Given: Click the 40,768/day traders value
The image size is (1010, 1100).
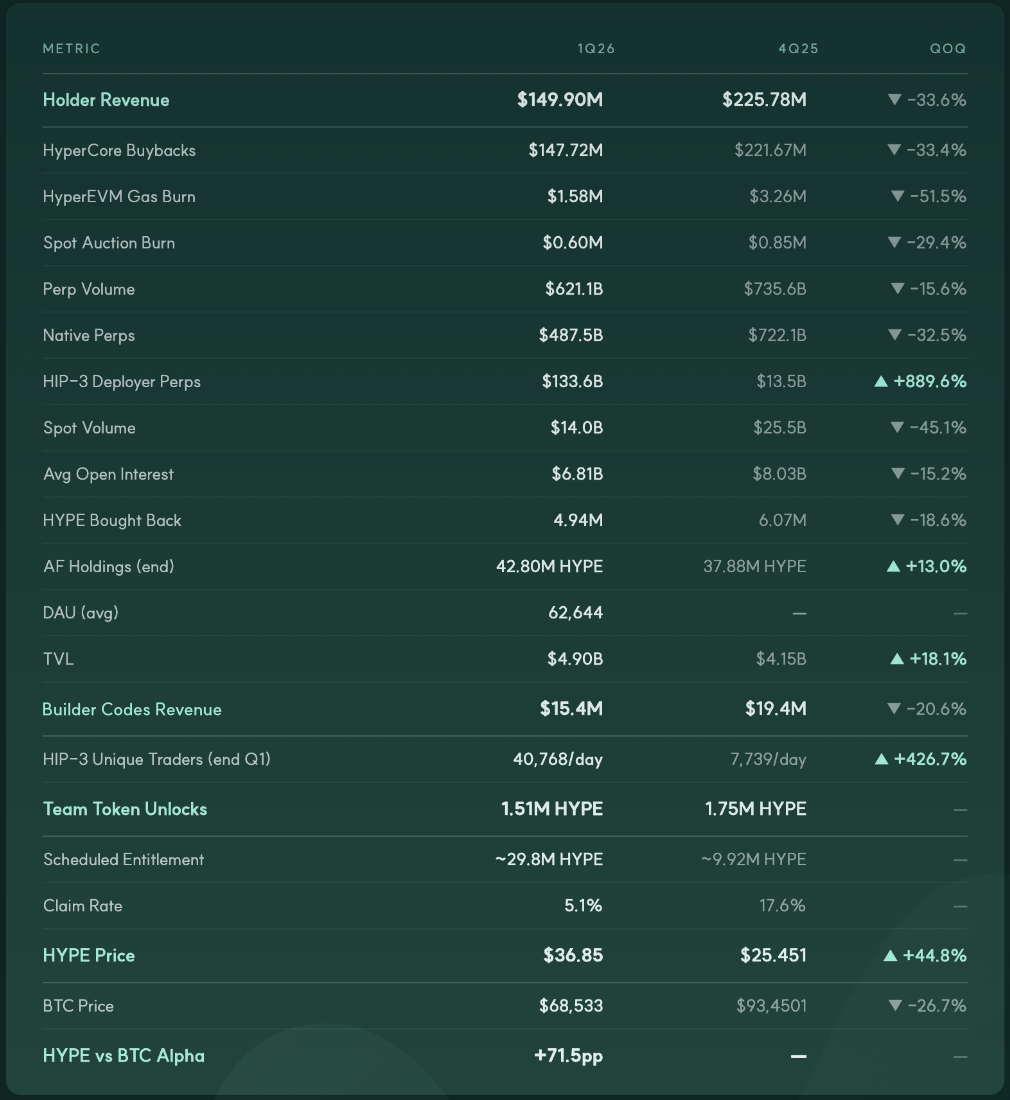Looking at the screenshot, I should point(558,760).
